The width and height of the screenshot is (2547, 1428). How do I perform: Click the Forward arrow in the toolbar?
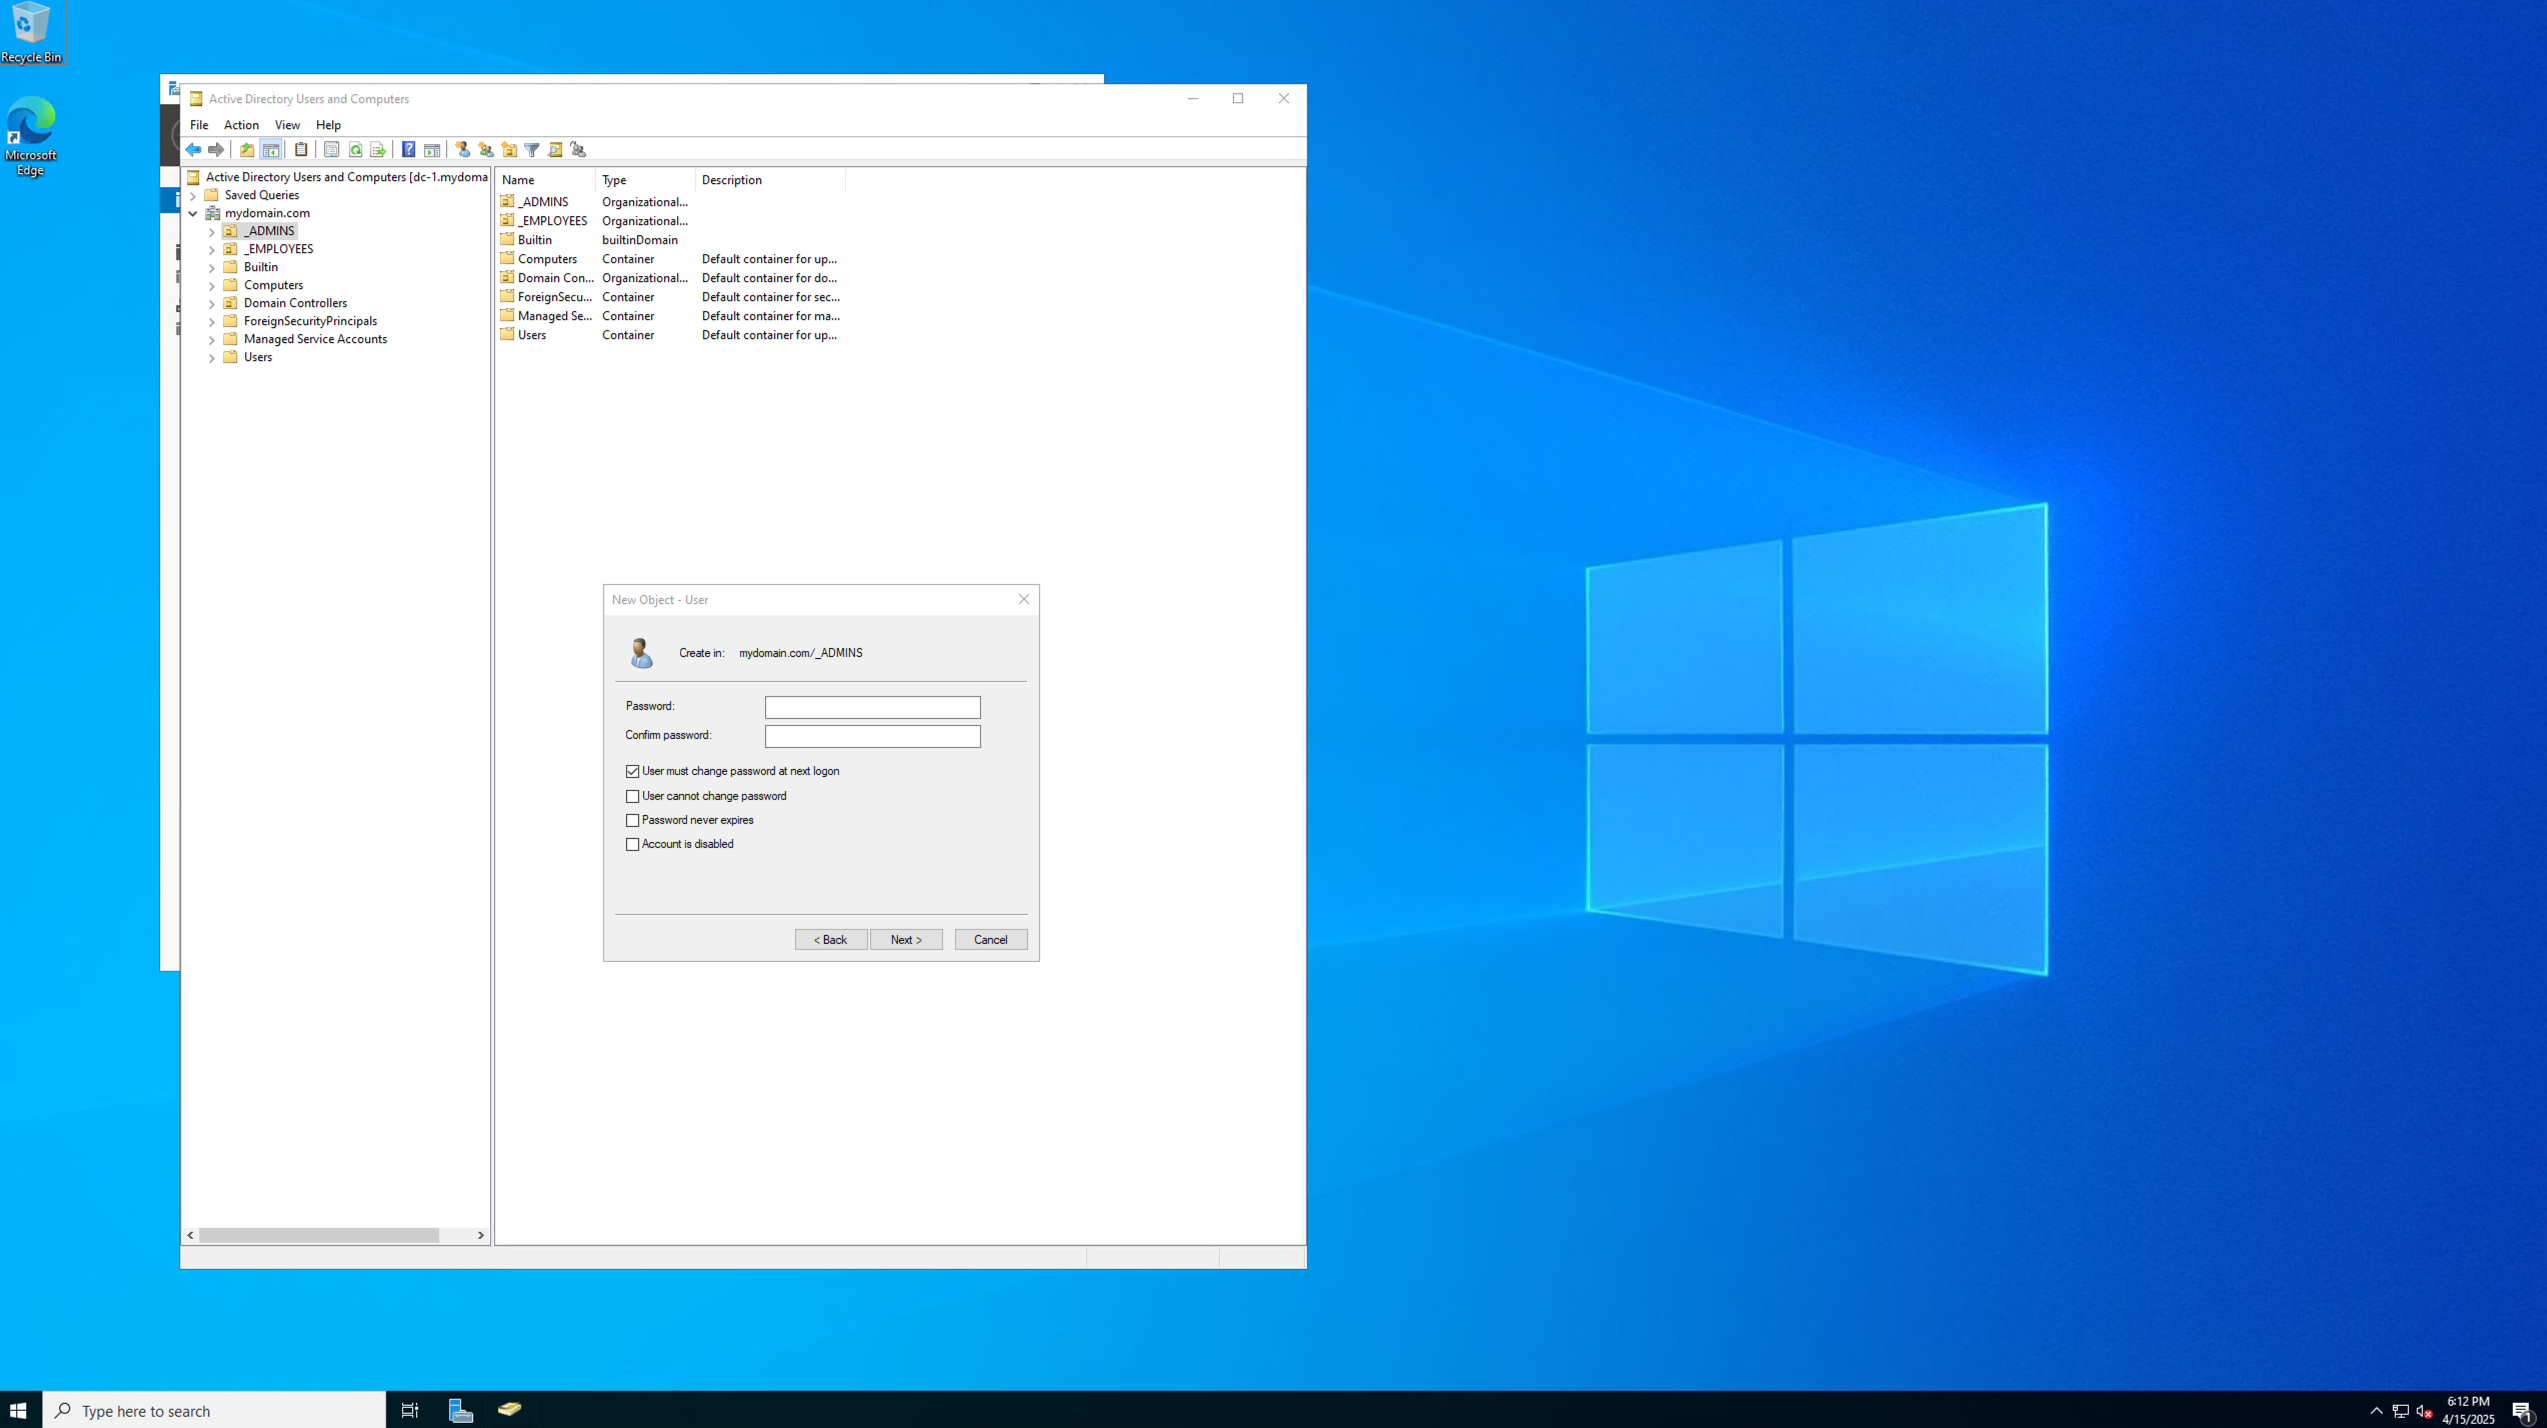pyautogui.click(x=216, y=150)
